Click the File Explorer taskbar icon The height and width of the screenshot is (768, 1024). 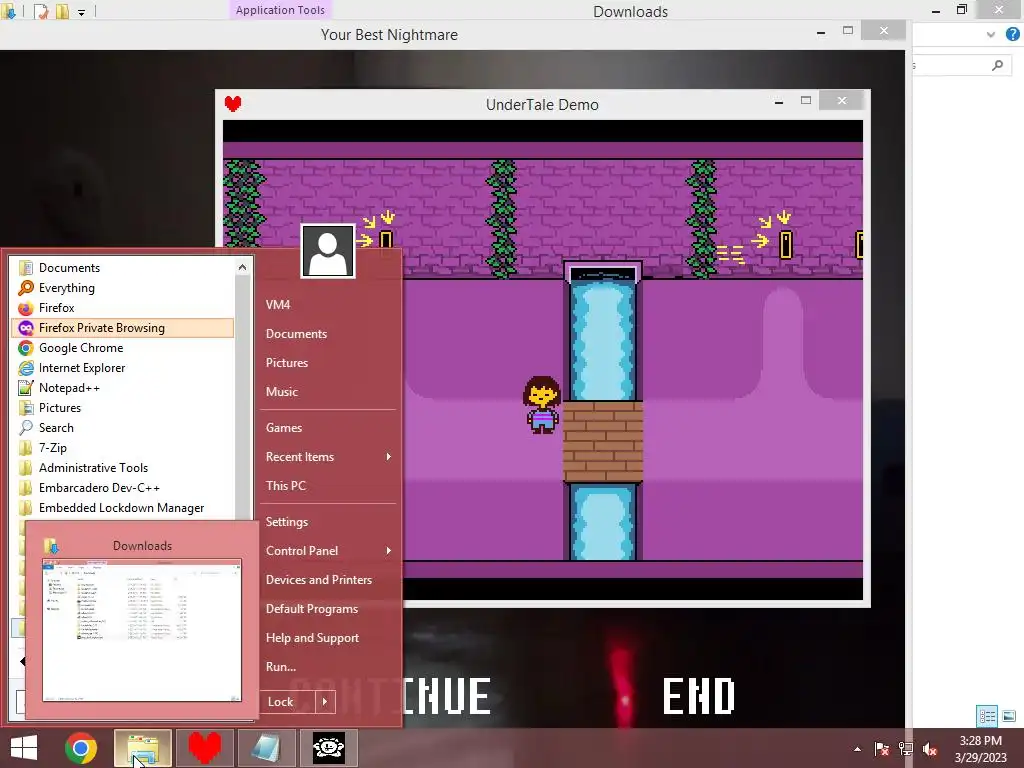[x=143, y=748]
